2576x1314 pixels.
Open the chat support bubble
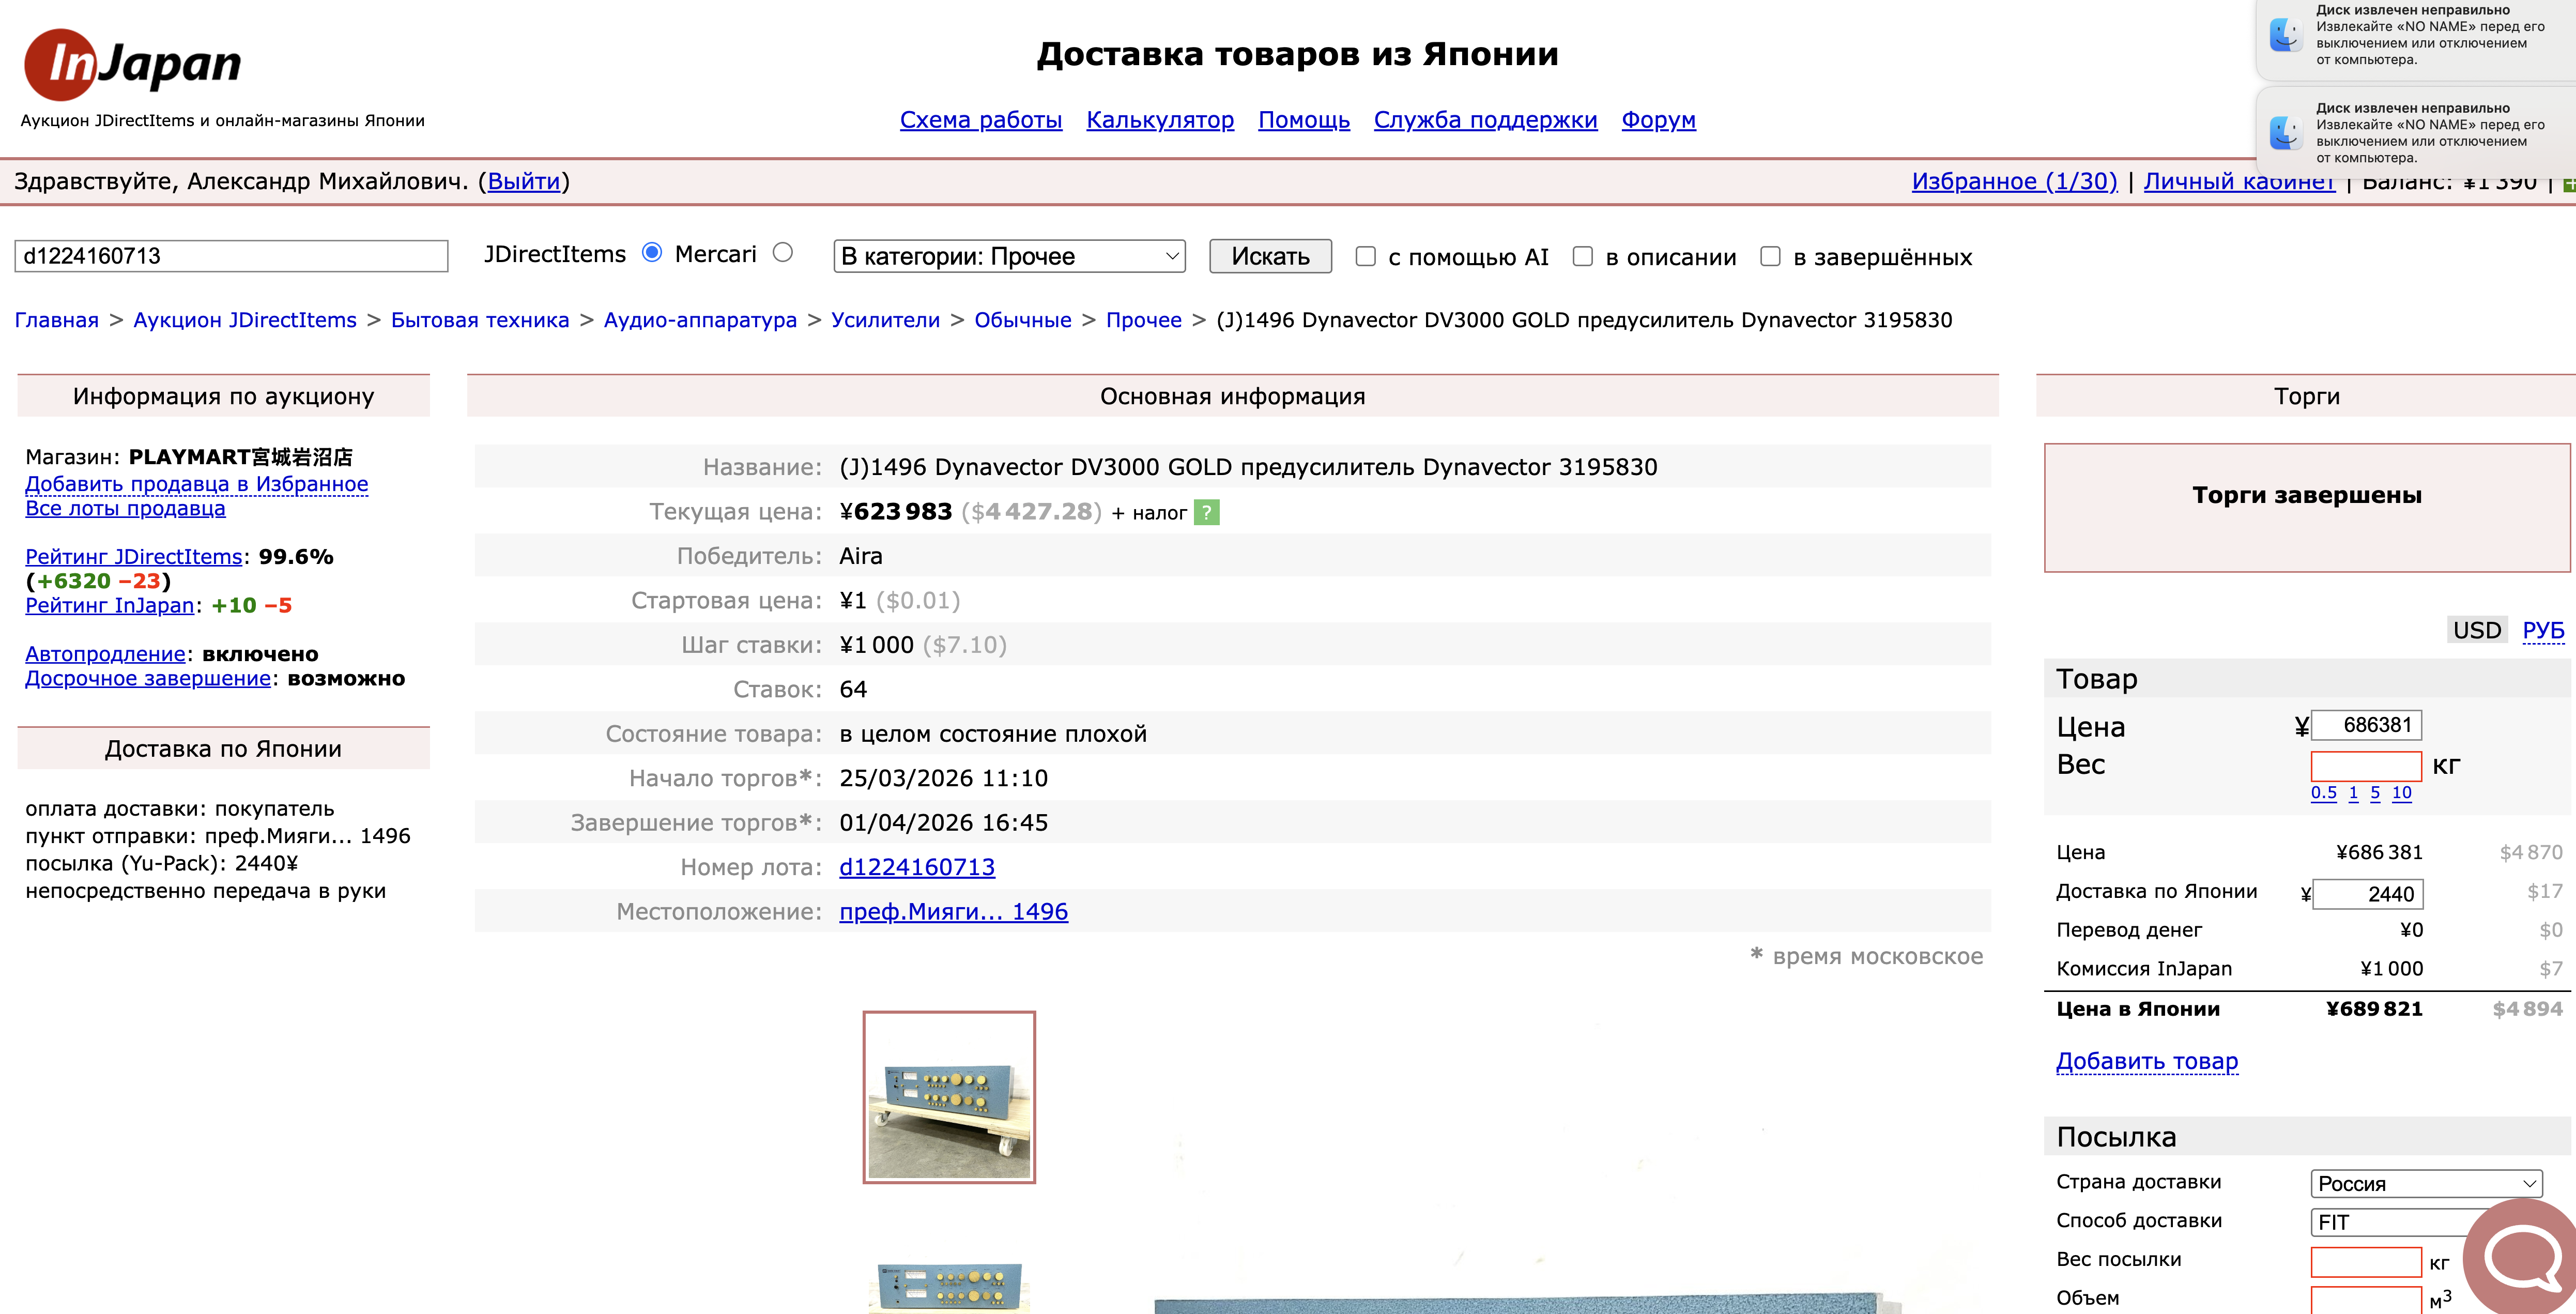click(x=2521, y=1258)
